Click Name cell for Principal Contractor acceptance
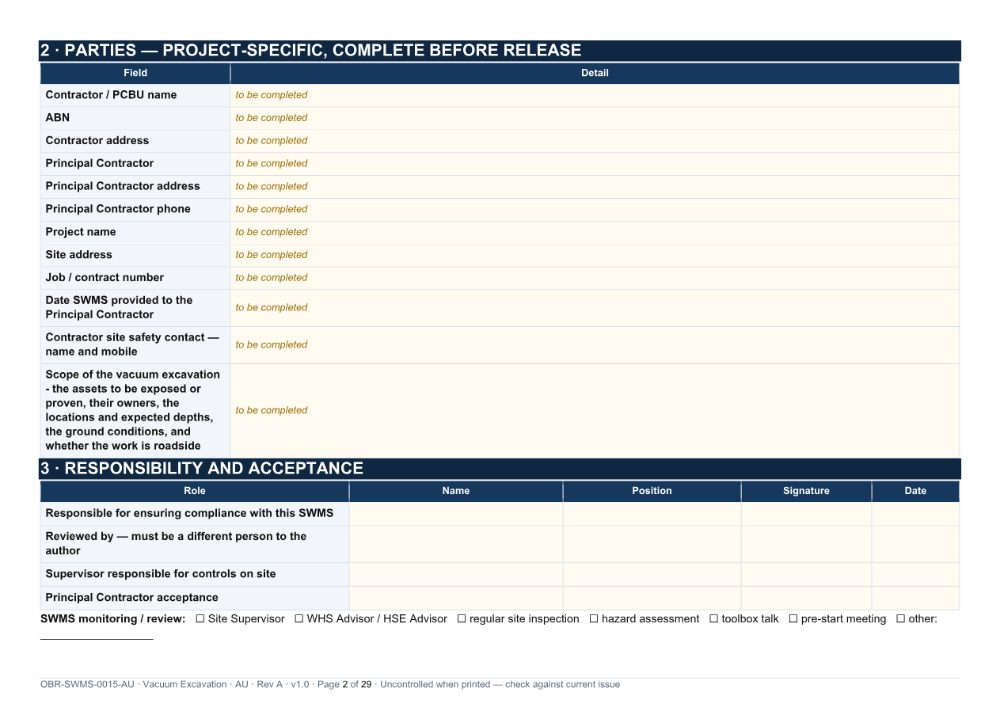The width and height of the screenshot is (1000, 707). [456, 598]
